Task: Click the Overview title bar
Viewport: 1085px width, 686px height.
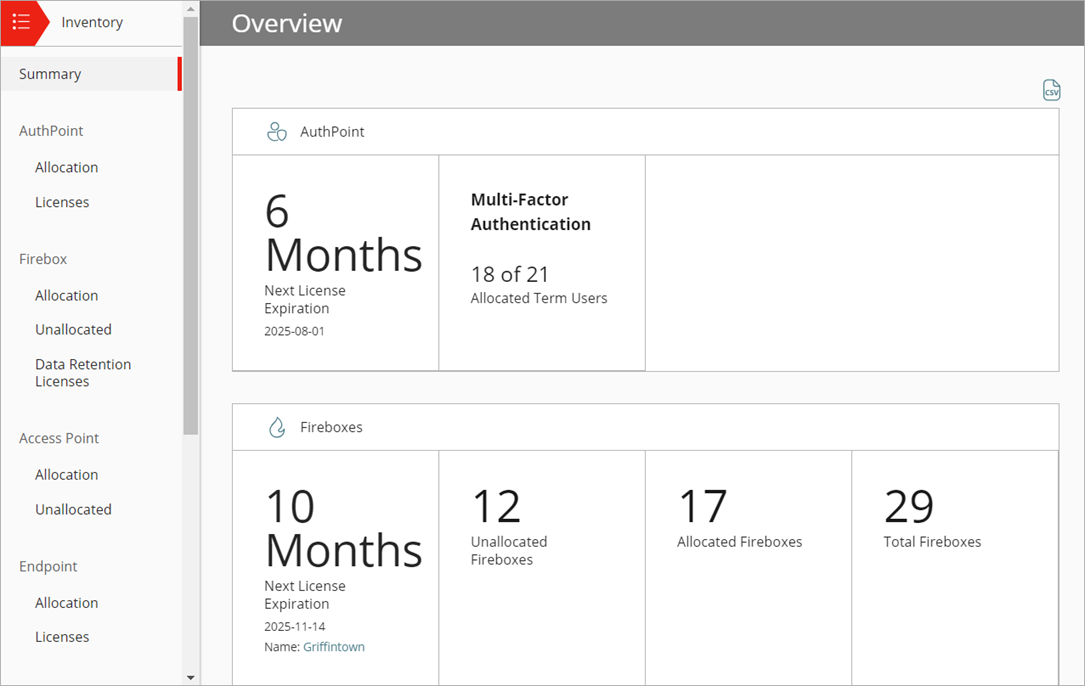Action: point(286,23)
